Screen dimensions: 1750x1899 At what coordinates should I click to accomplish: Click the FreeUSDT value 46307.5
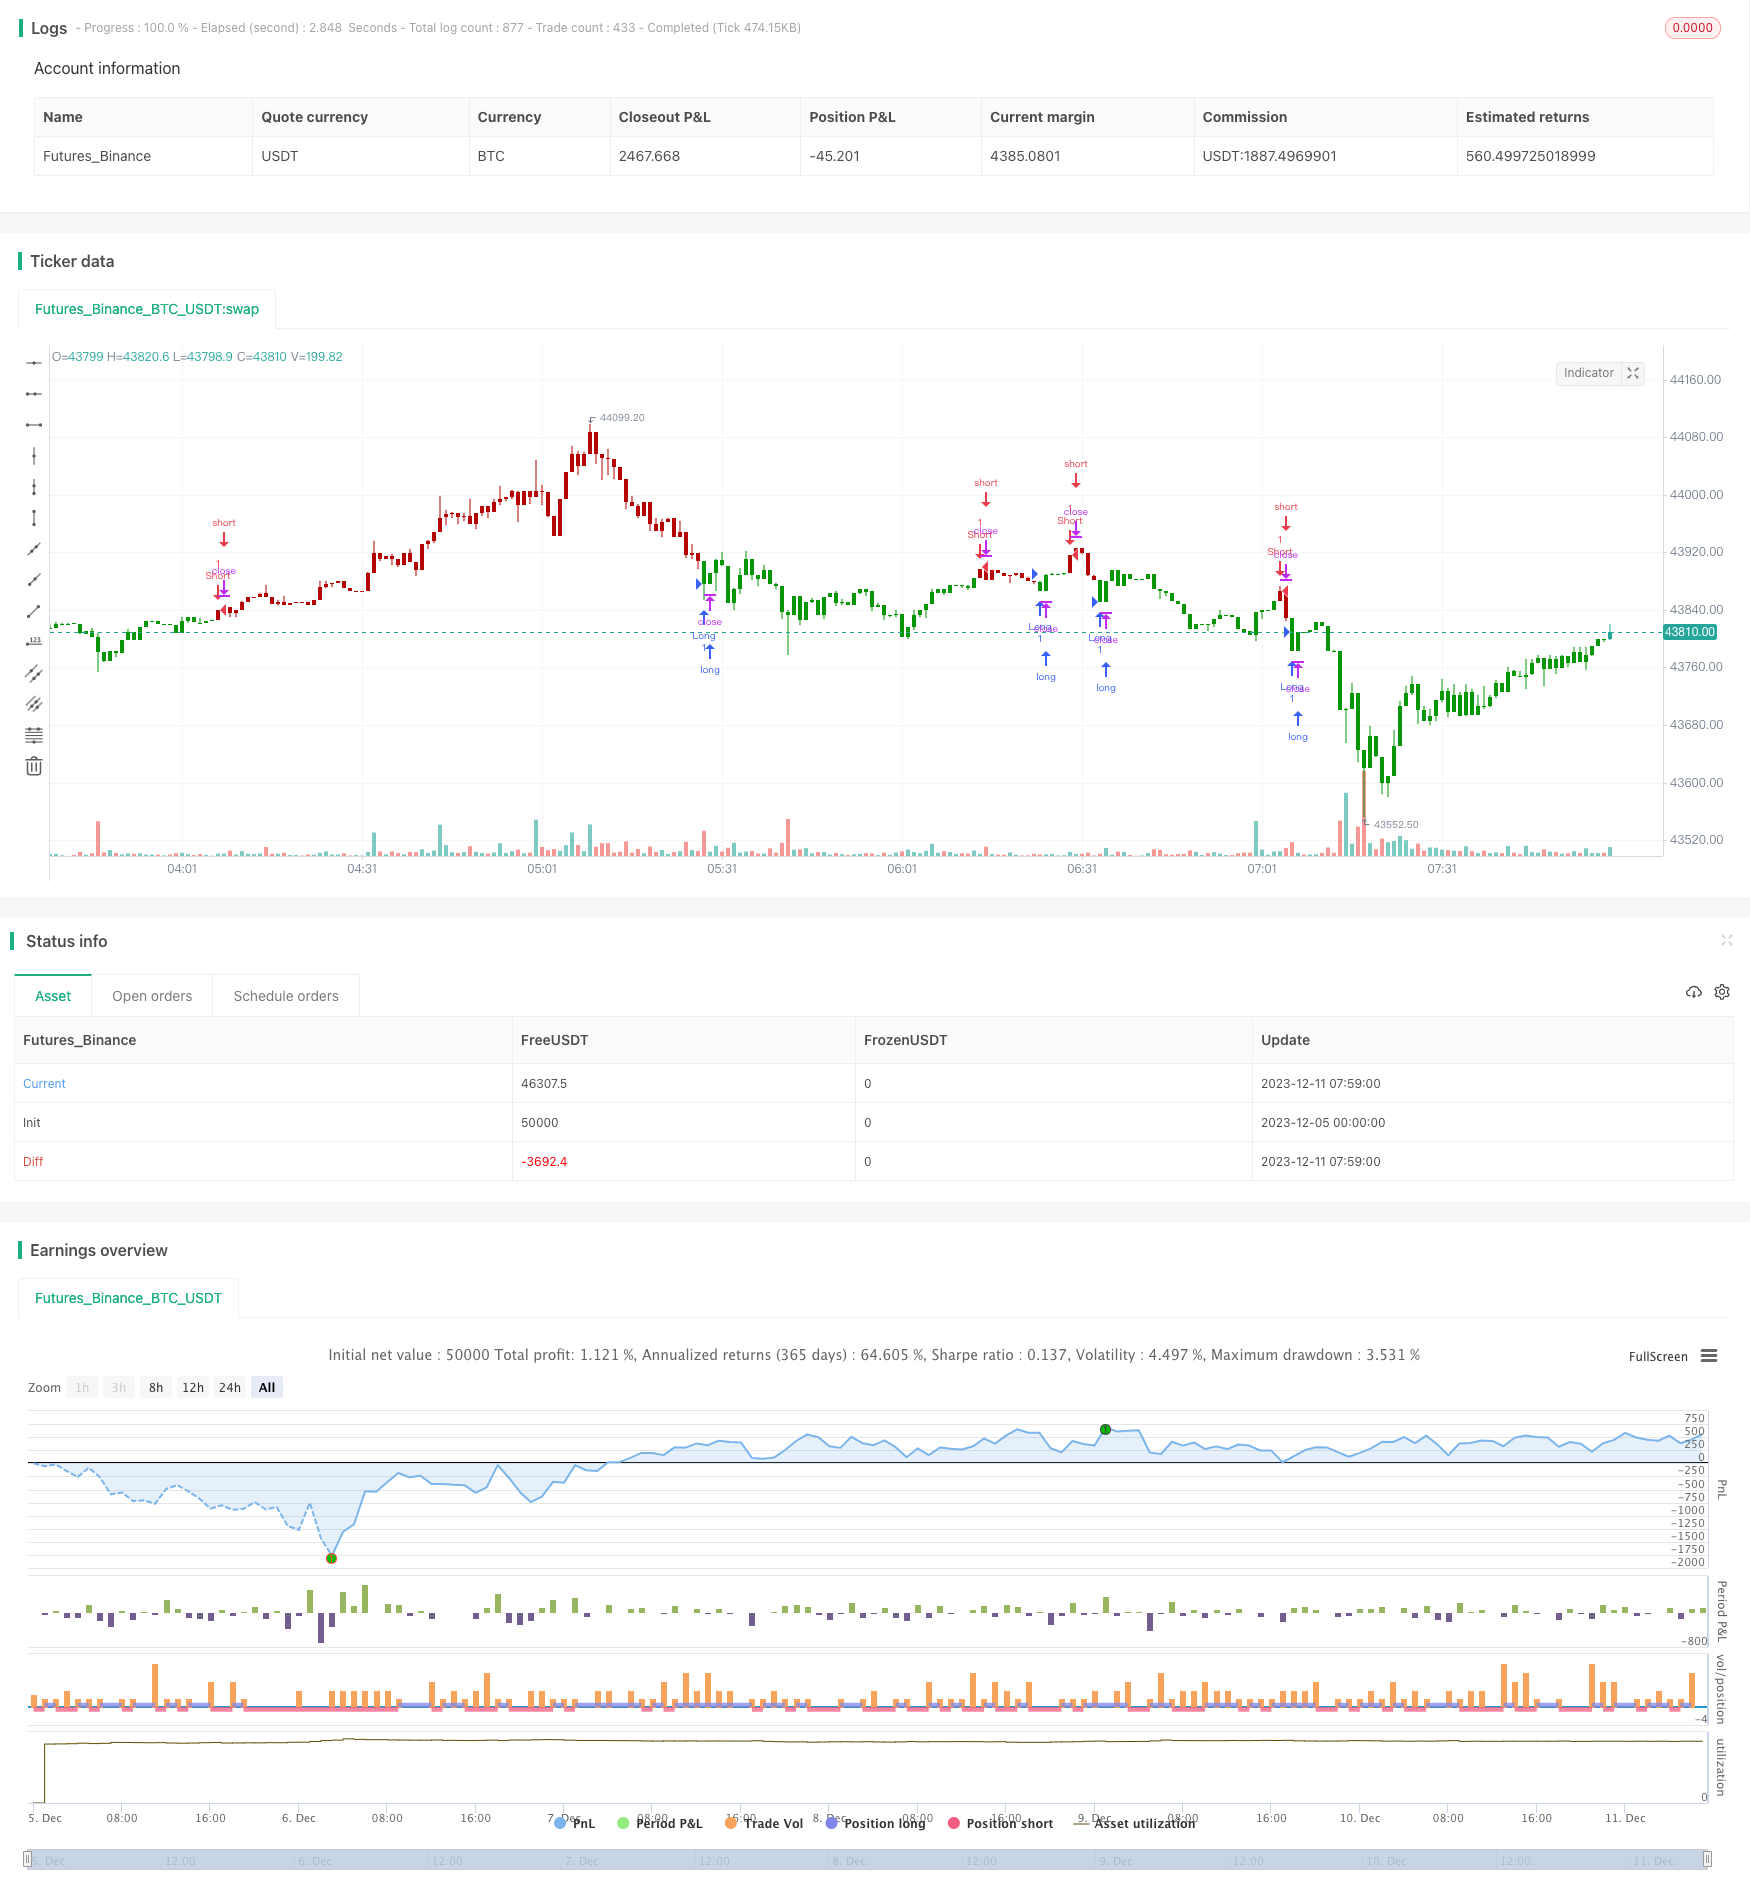pyautogui.click(x=544, y=1083)
